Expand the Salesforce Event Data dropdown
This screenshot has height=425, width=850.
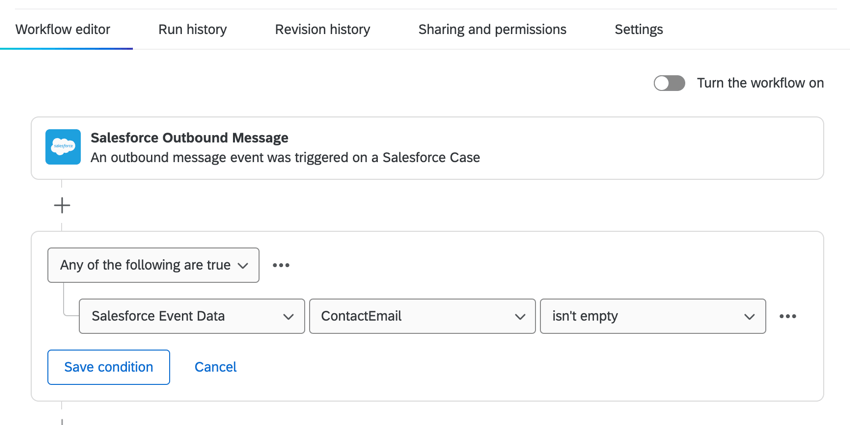(192, 316)
